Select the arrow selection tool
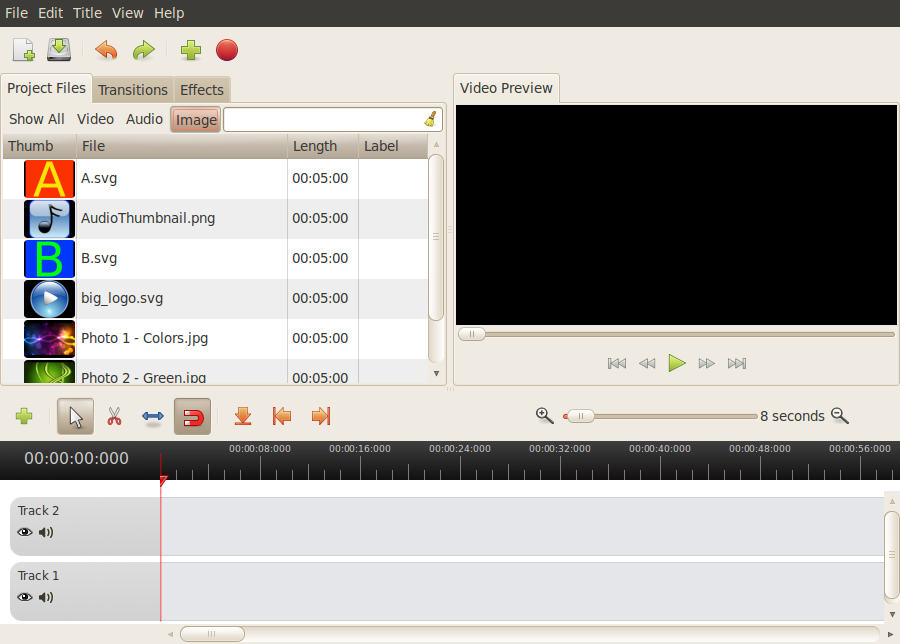 [75, 416]
